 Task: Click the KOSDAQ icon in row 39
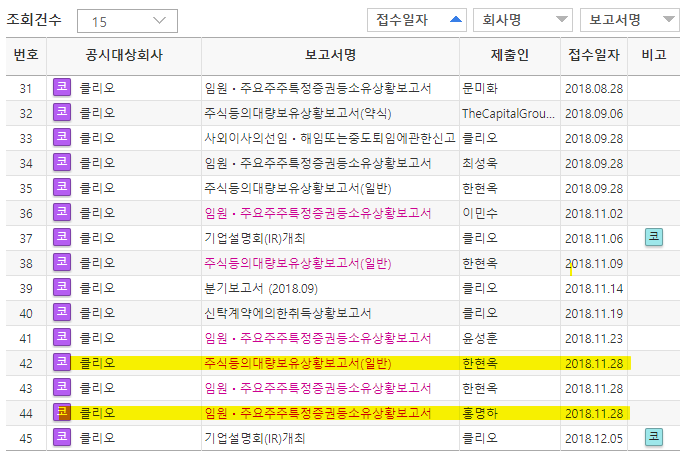[x=62, y=287]
